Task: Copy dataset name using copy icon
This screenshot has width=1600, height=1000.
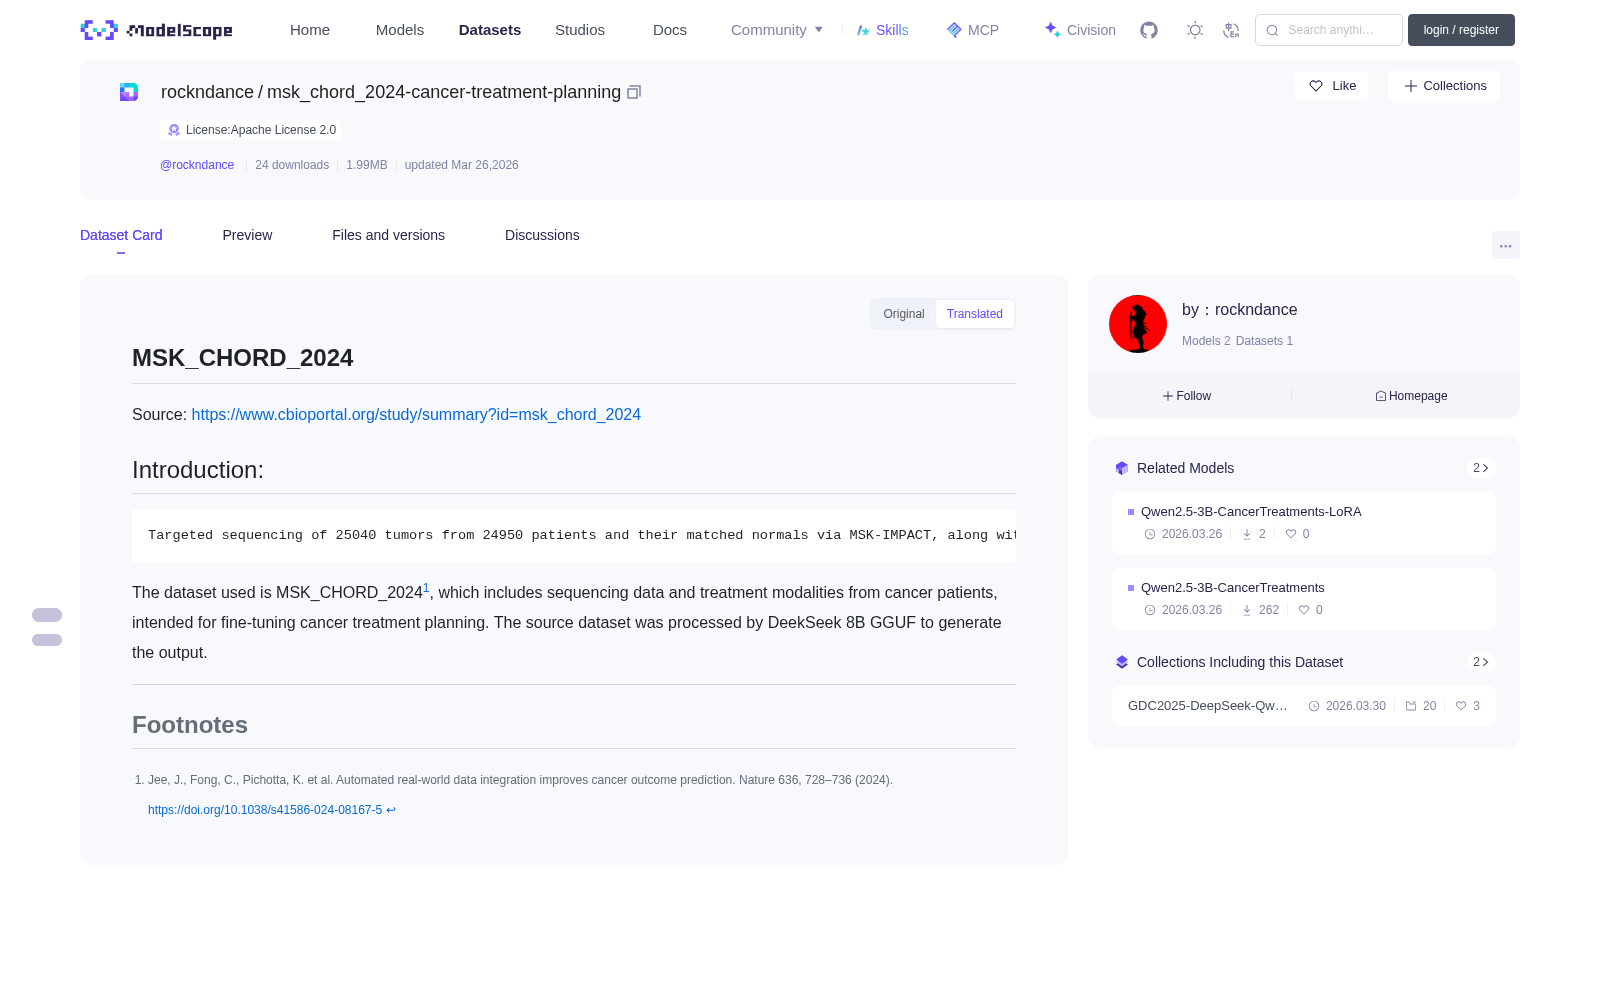Action: tap(634, 92)
